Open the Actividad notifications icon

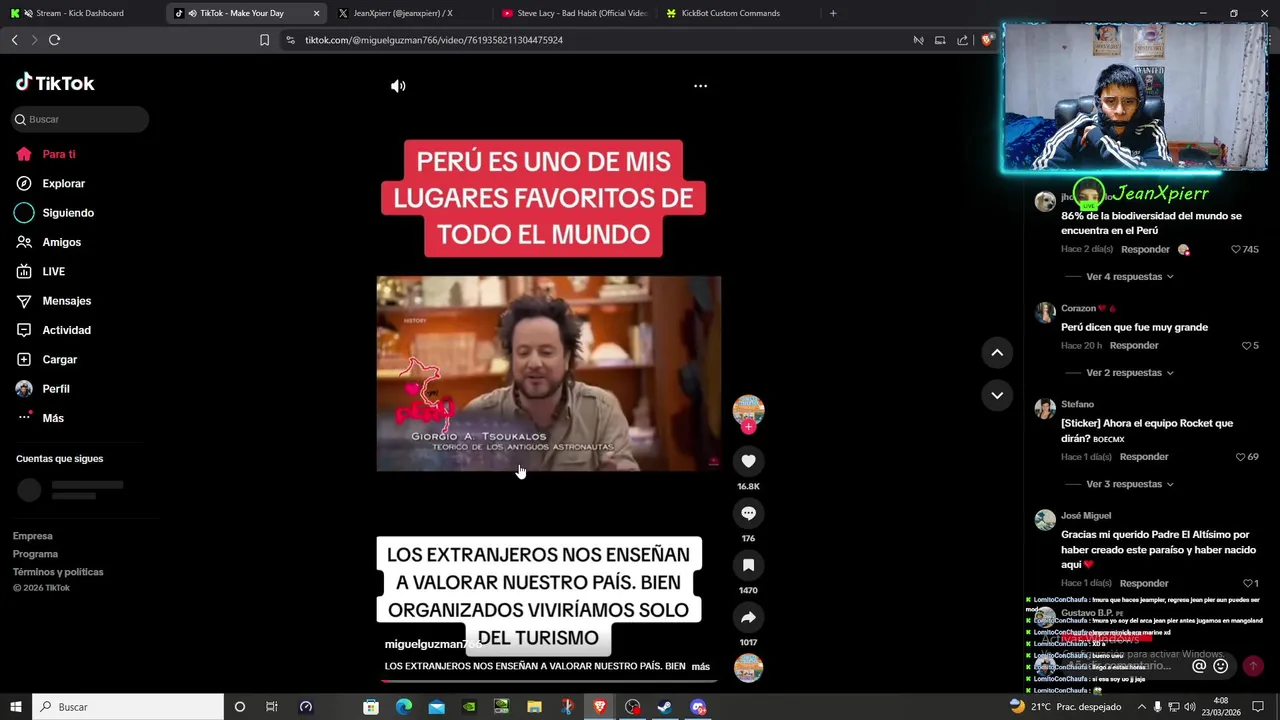coord(24,330)
